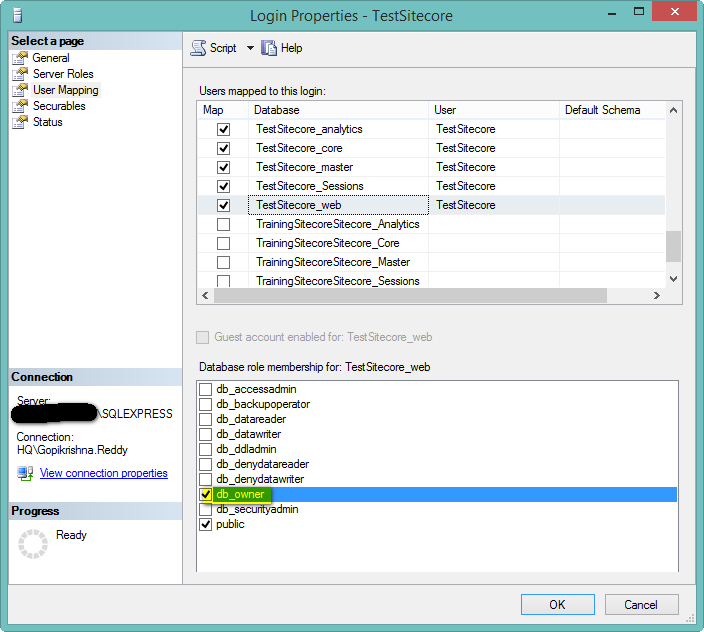The image size is (704, 632).
Task: Click the Help book icon
Action: (x=269, y=48)
